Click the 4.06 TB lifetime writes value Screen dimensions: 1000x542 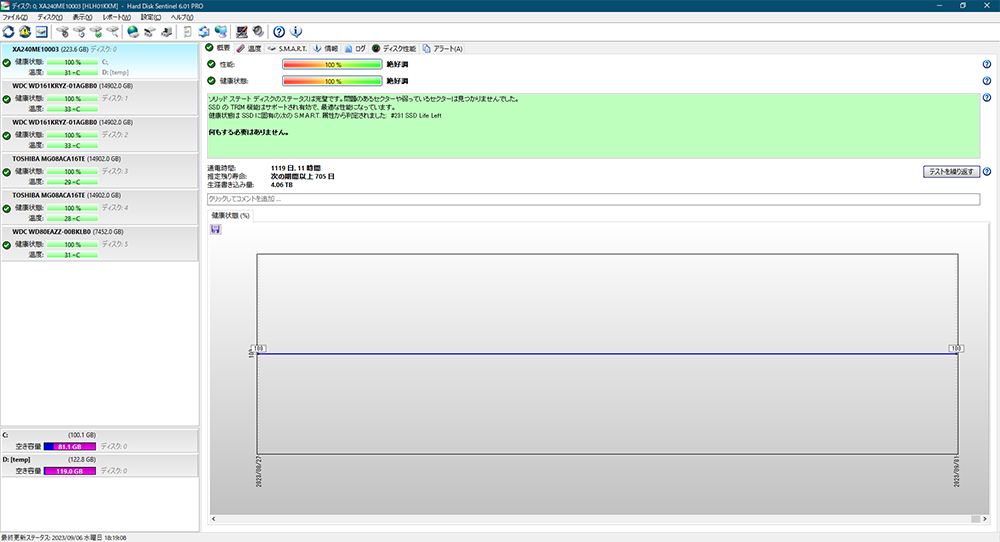tap(281, 184)
